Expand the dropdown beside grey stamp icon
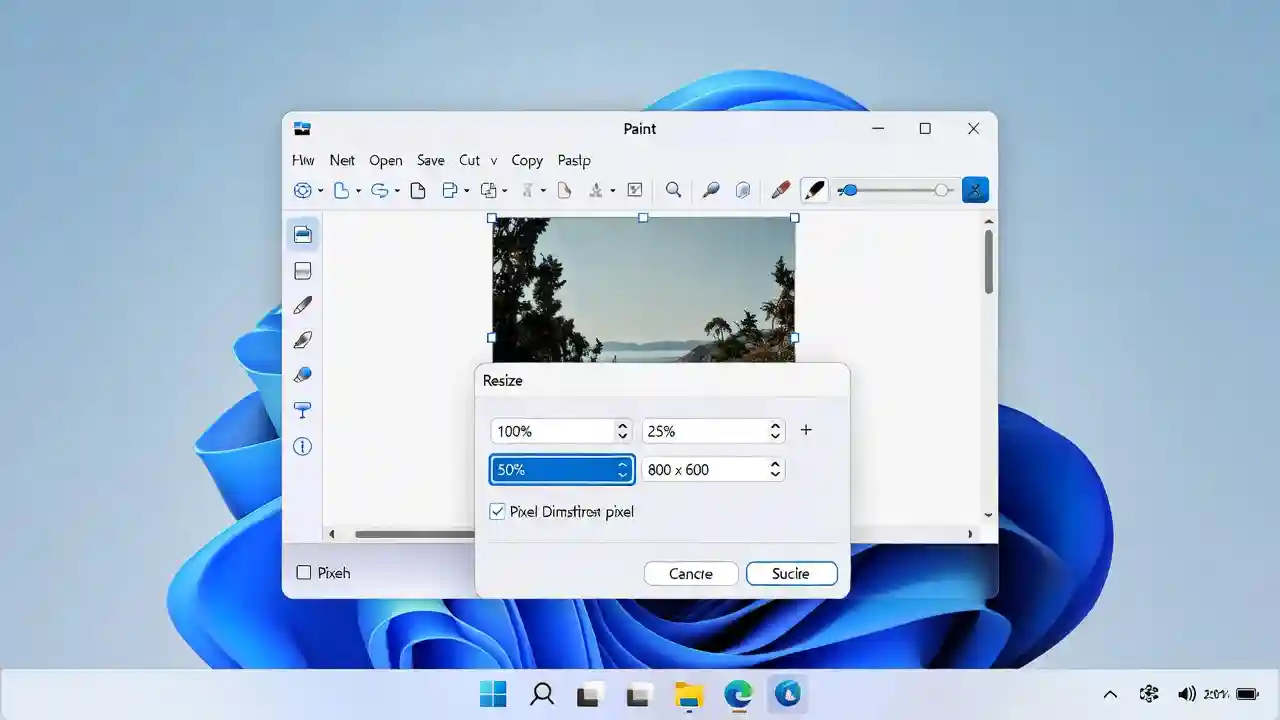Screen dimensions: 1280x720 [x=612, y=191]
